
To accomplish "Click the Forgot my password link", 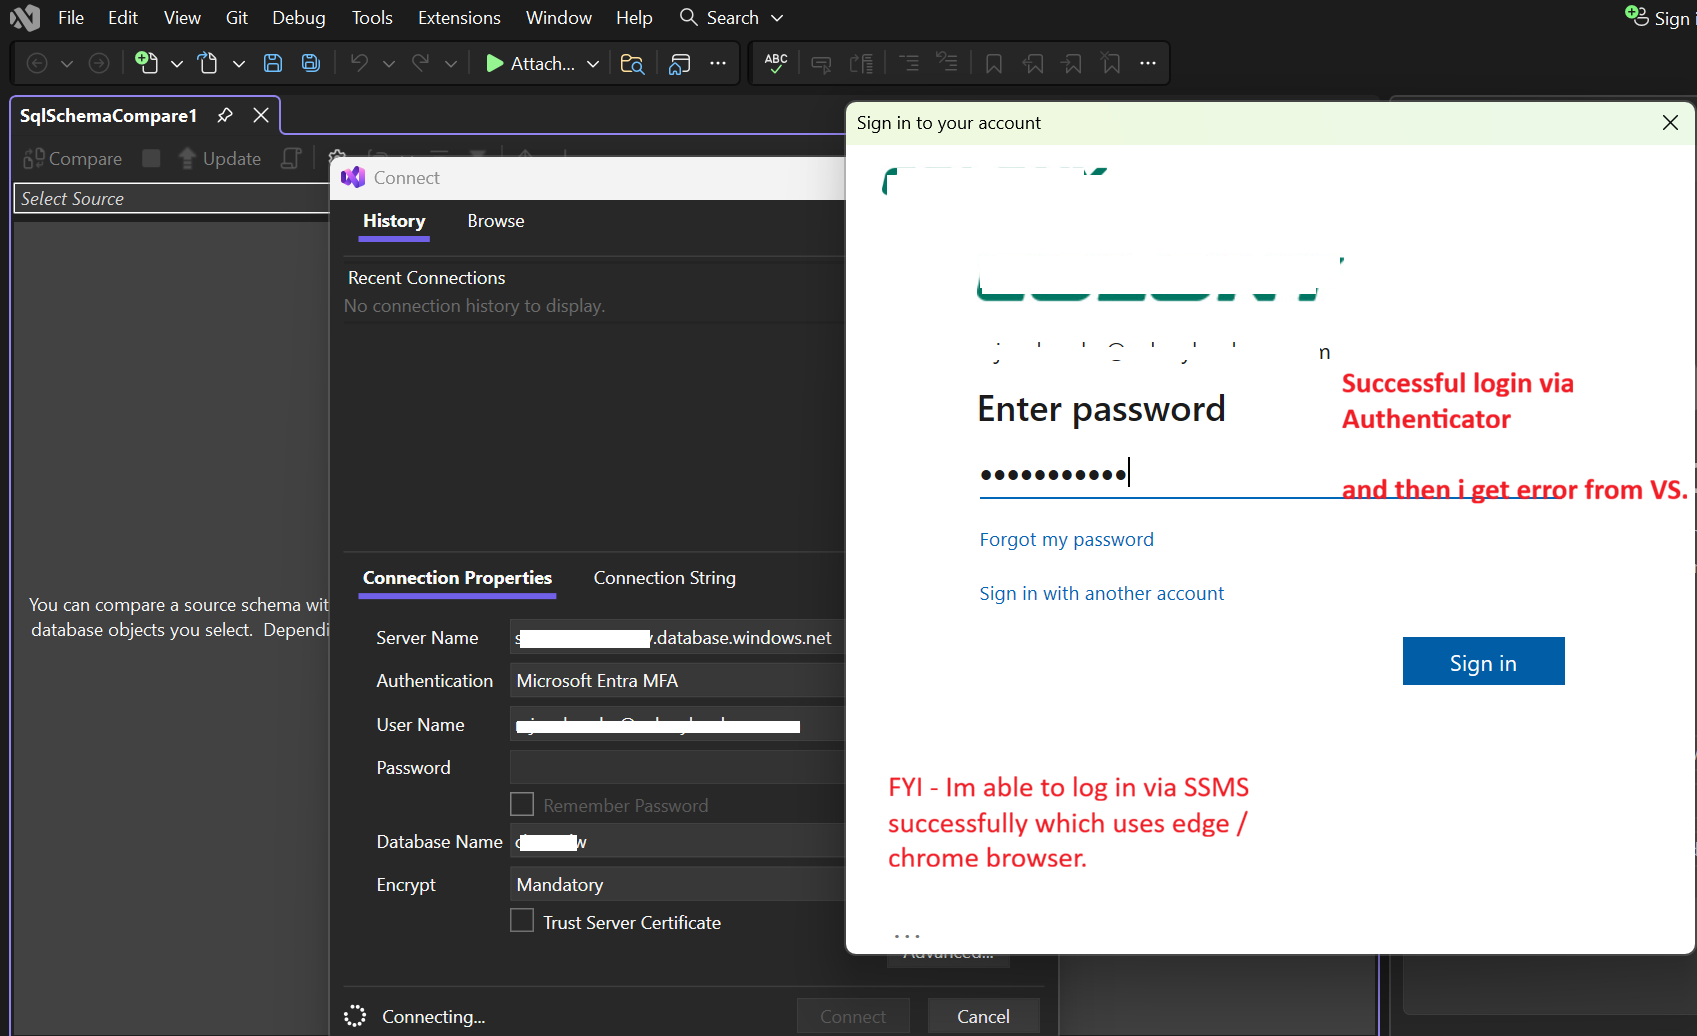I will point(1066,540).
